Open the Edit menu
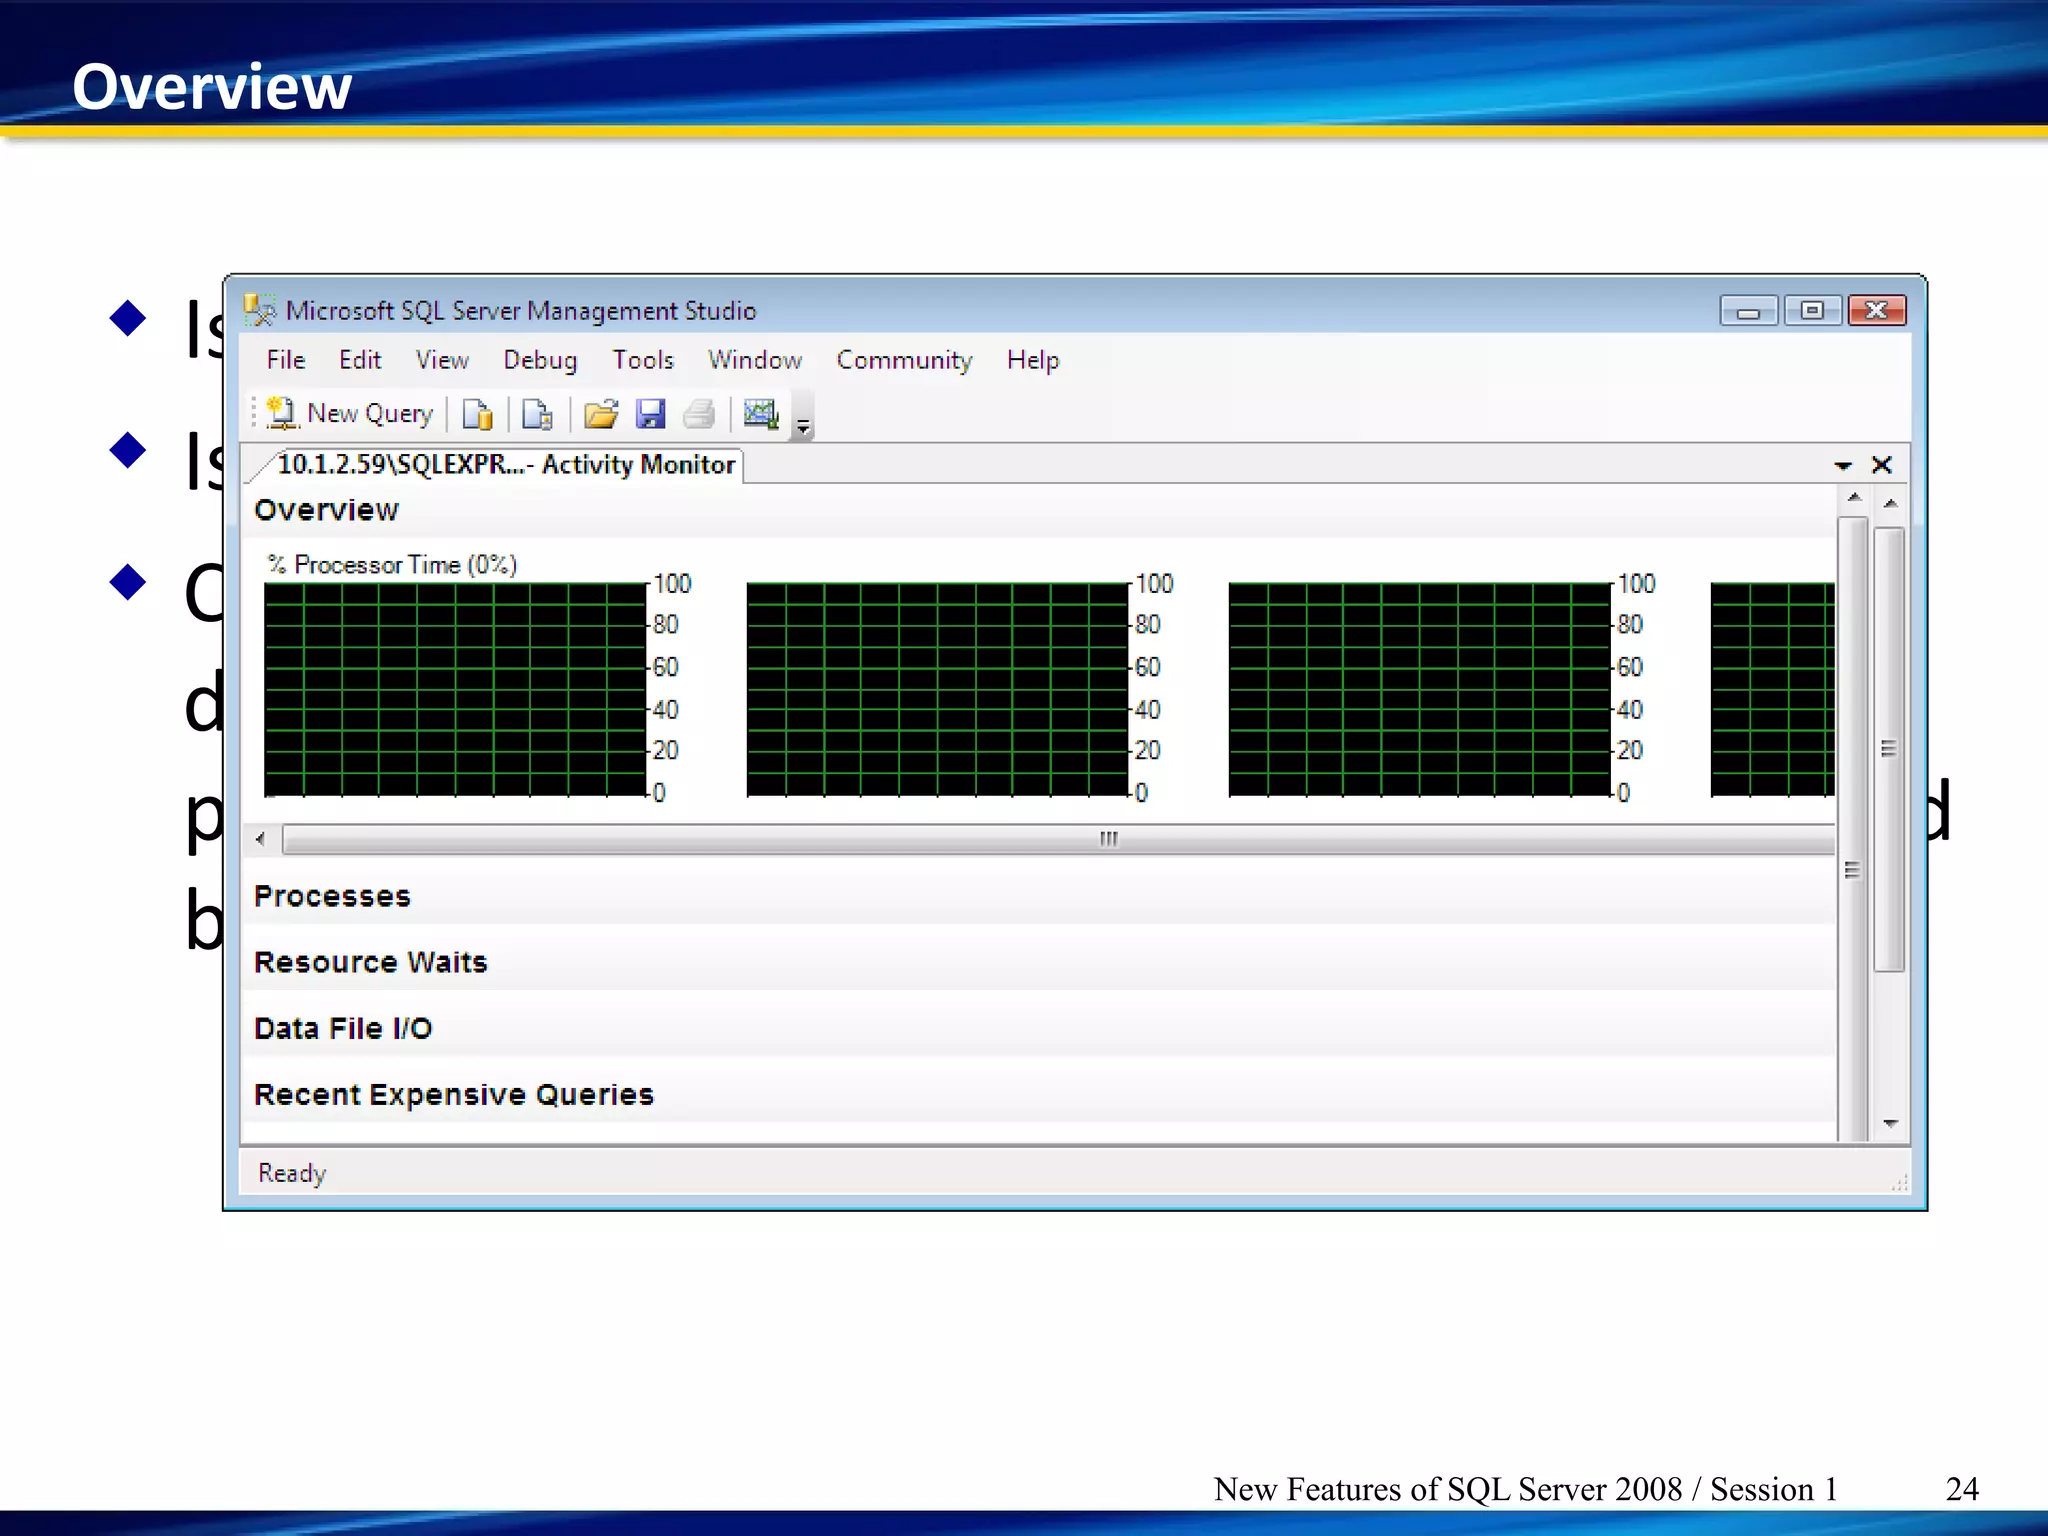This screenshot has width=2048, height=1536. (360, 360)
